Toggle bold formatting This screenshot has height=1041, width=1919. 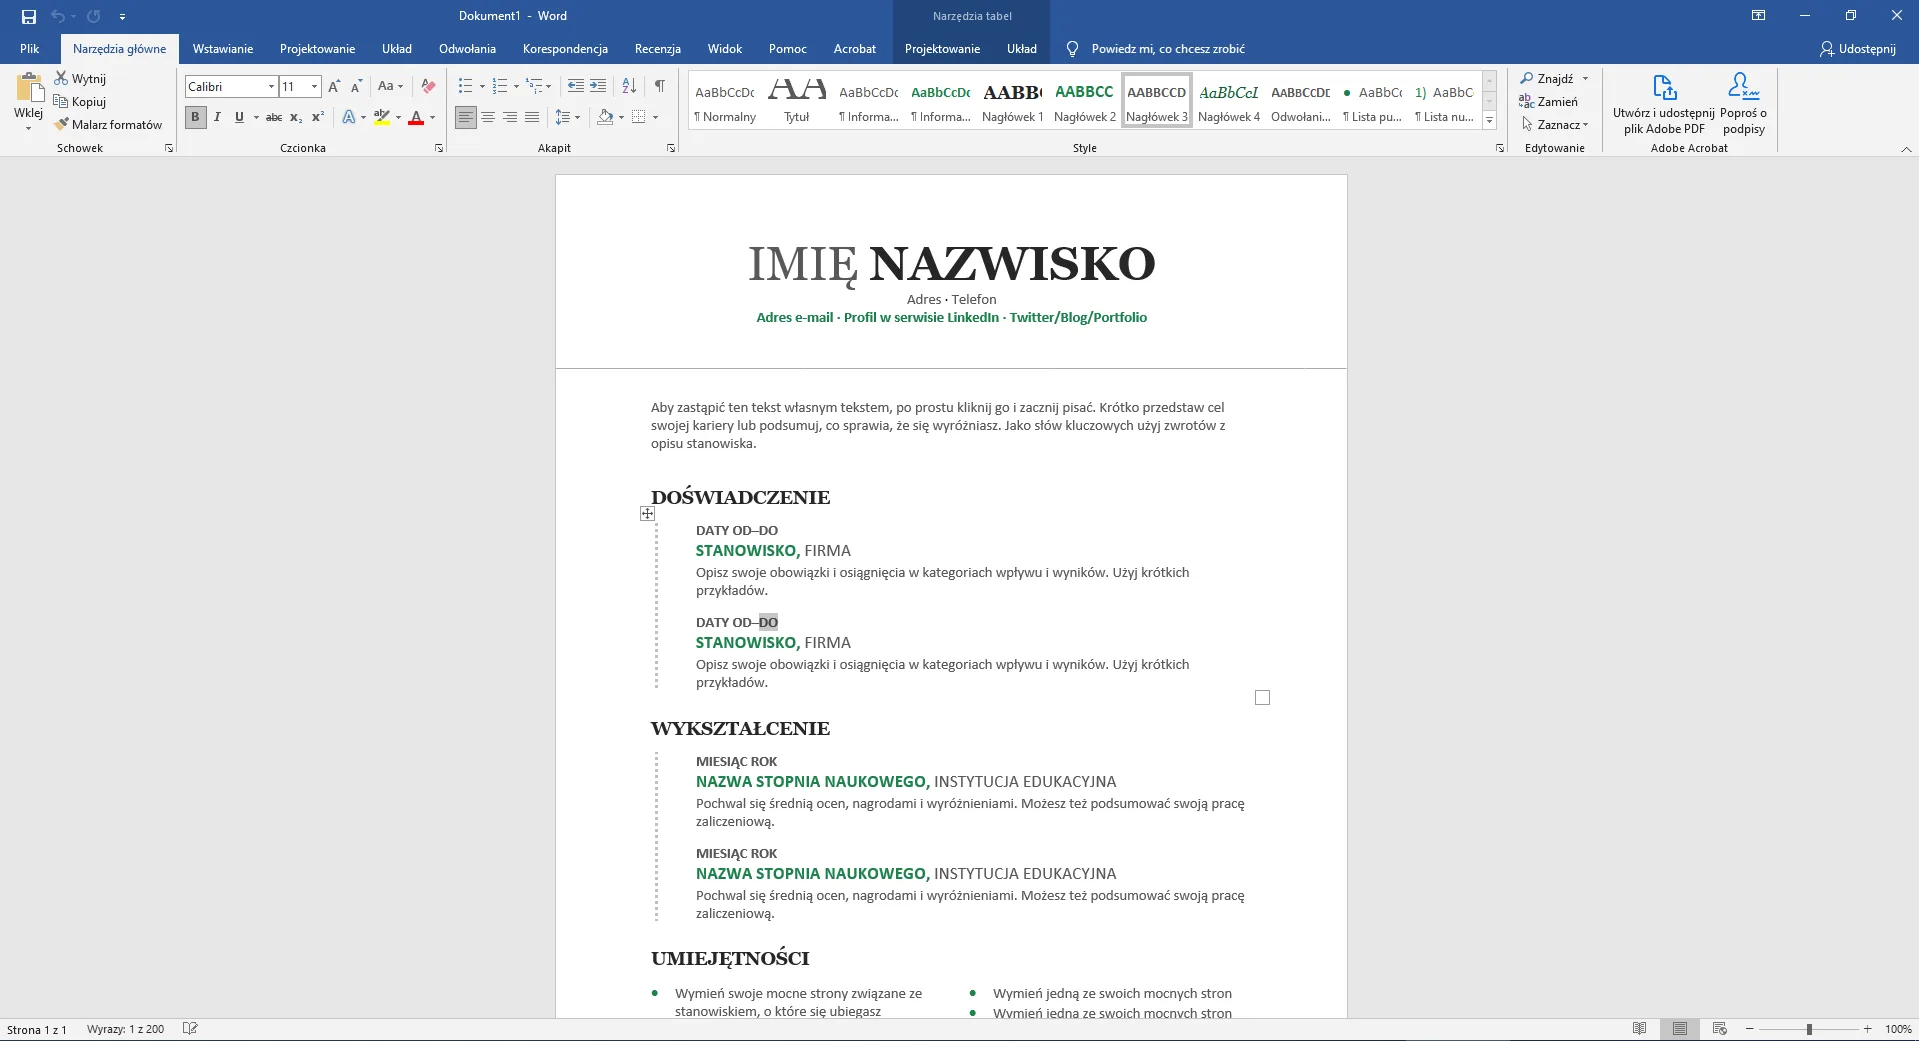click(x=195, y=117)
